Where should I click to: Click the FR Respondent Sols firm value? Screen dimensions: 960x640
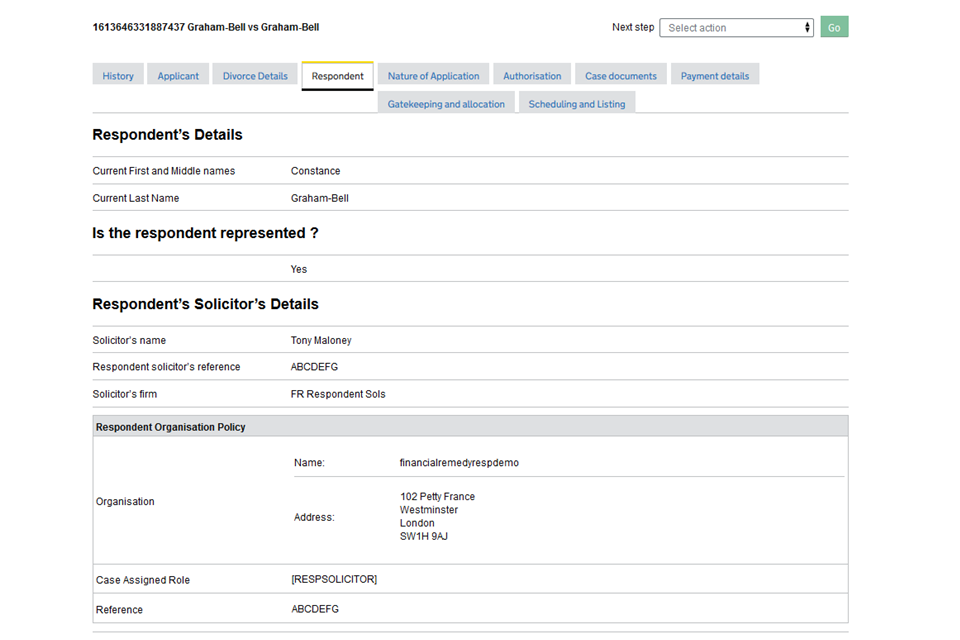click(x=338, y=394)
